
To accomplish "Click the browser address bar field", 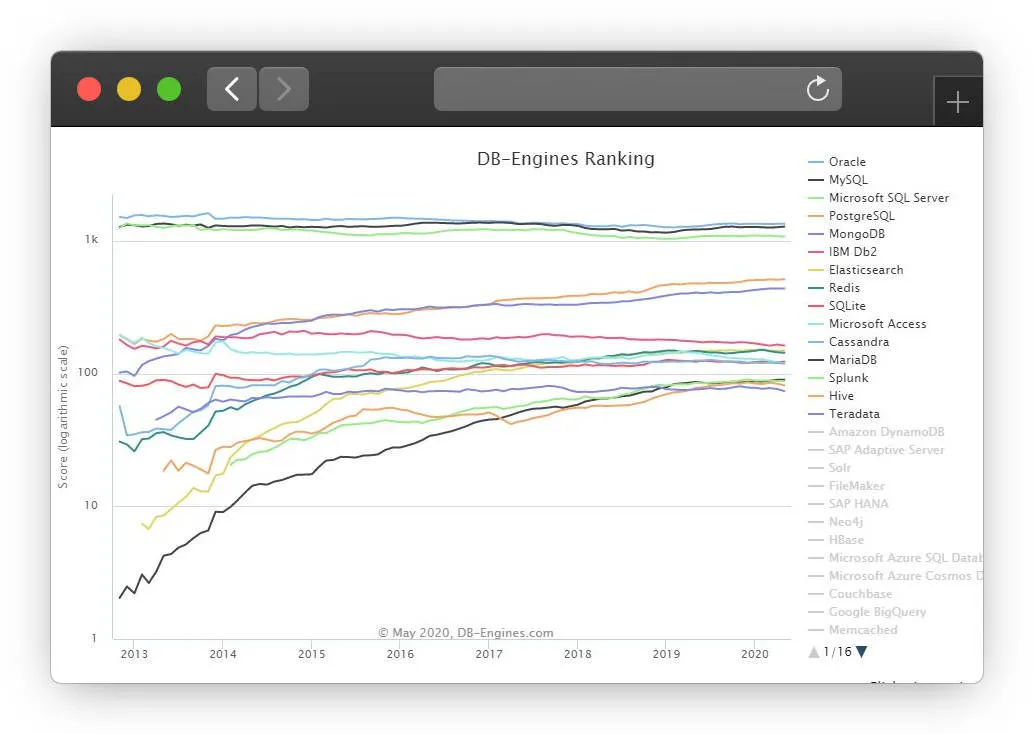I will [638, 89].
